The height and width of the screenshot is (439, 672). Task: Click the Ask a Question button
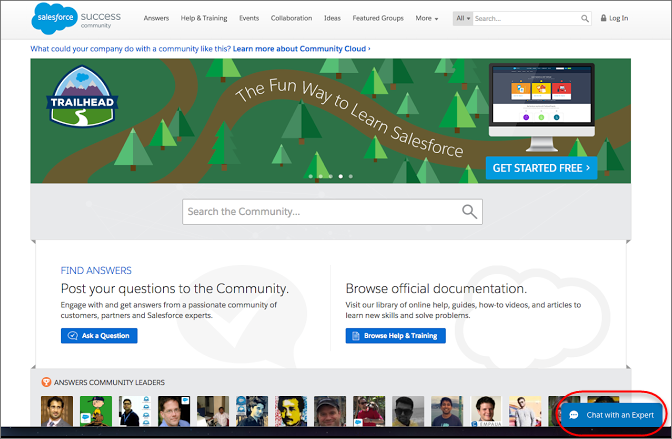coord(99,336)
